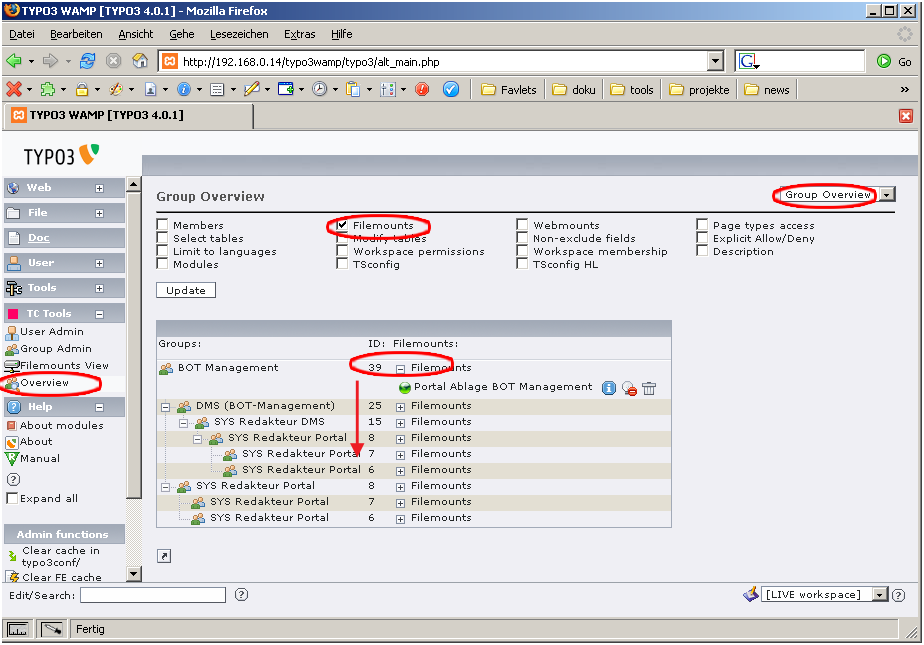Click the shortcut icon below the groups table
924x645 pixels.
(164, 555)
